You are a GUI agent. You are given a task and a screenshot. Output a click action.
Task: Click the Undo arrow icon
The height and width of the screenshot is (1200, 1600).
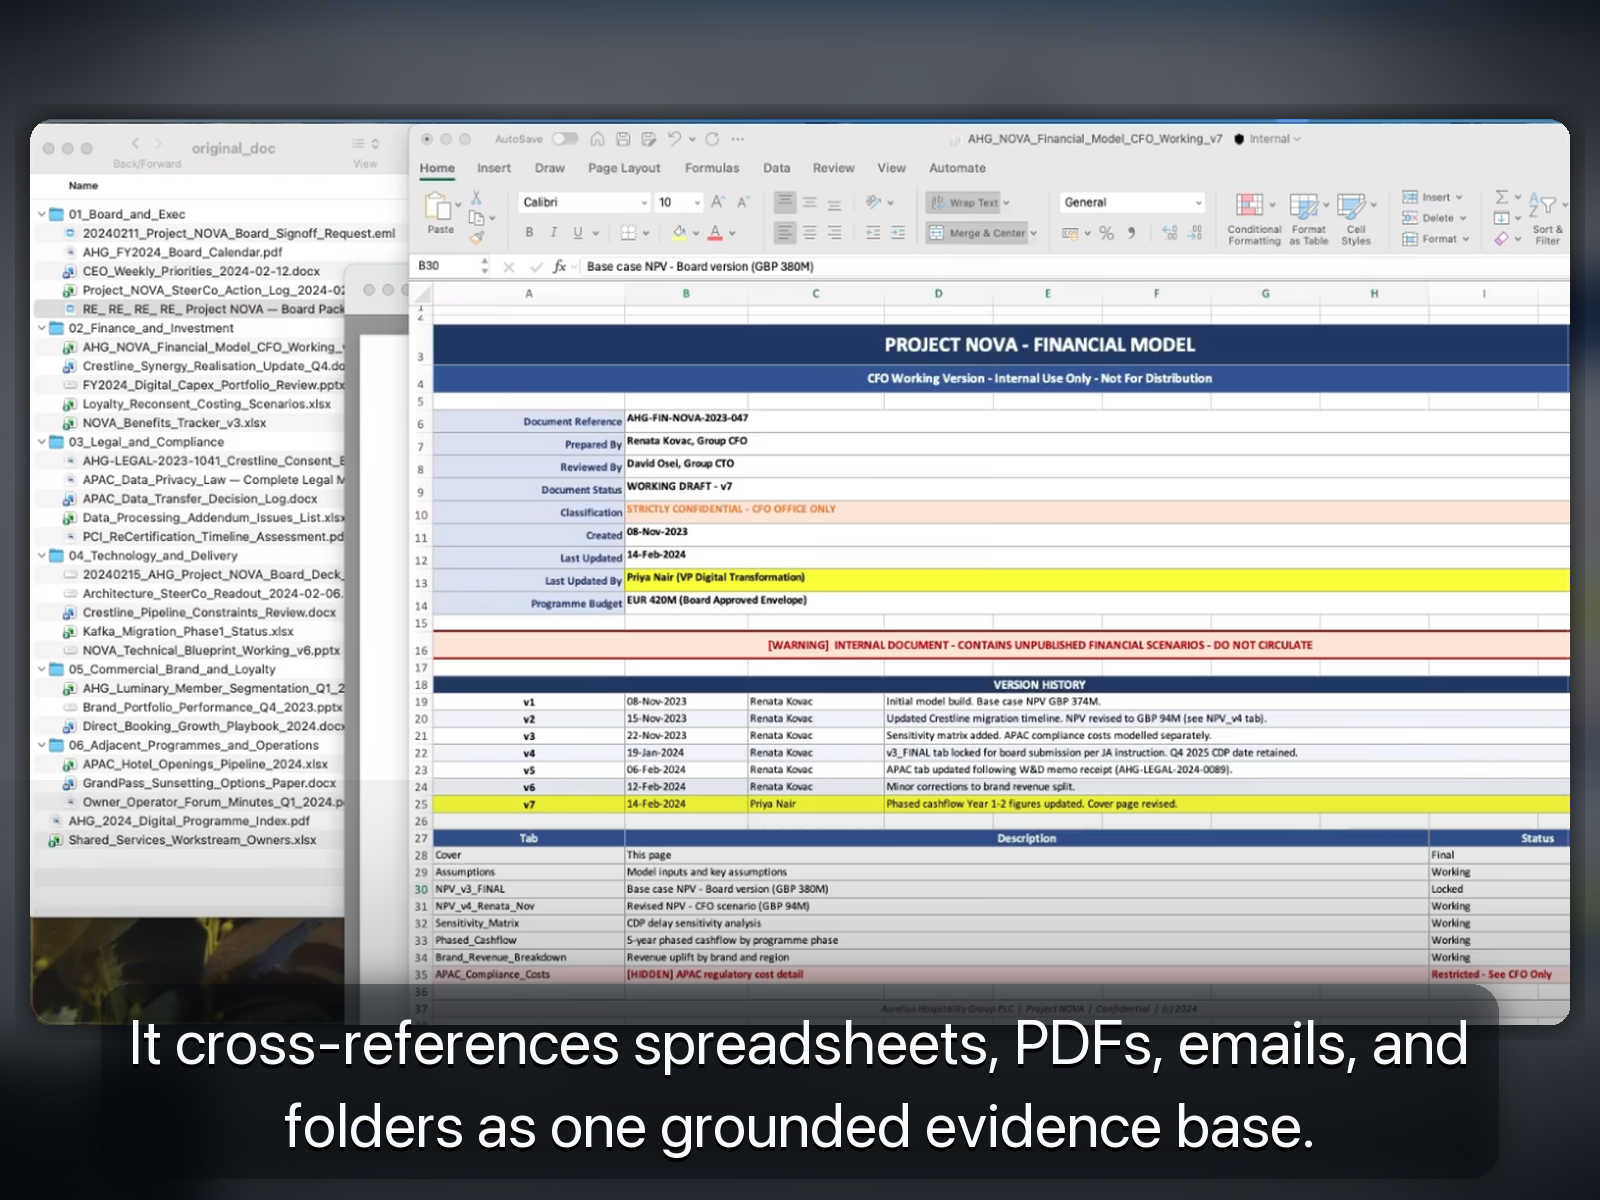point(675,139)
